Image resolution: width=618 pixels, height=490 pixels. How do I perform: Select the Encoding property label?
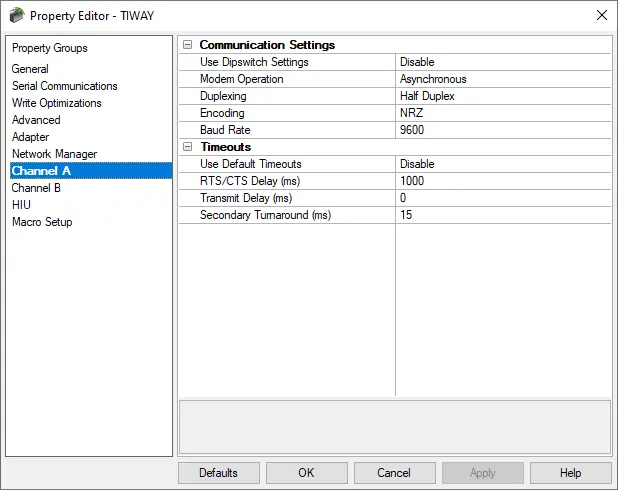[x=222, y=113]
